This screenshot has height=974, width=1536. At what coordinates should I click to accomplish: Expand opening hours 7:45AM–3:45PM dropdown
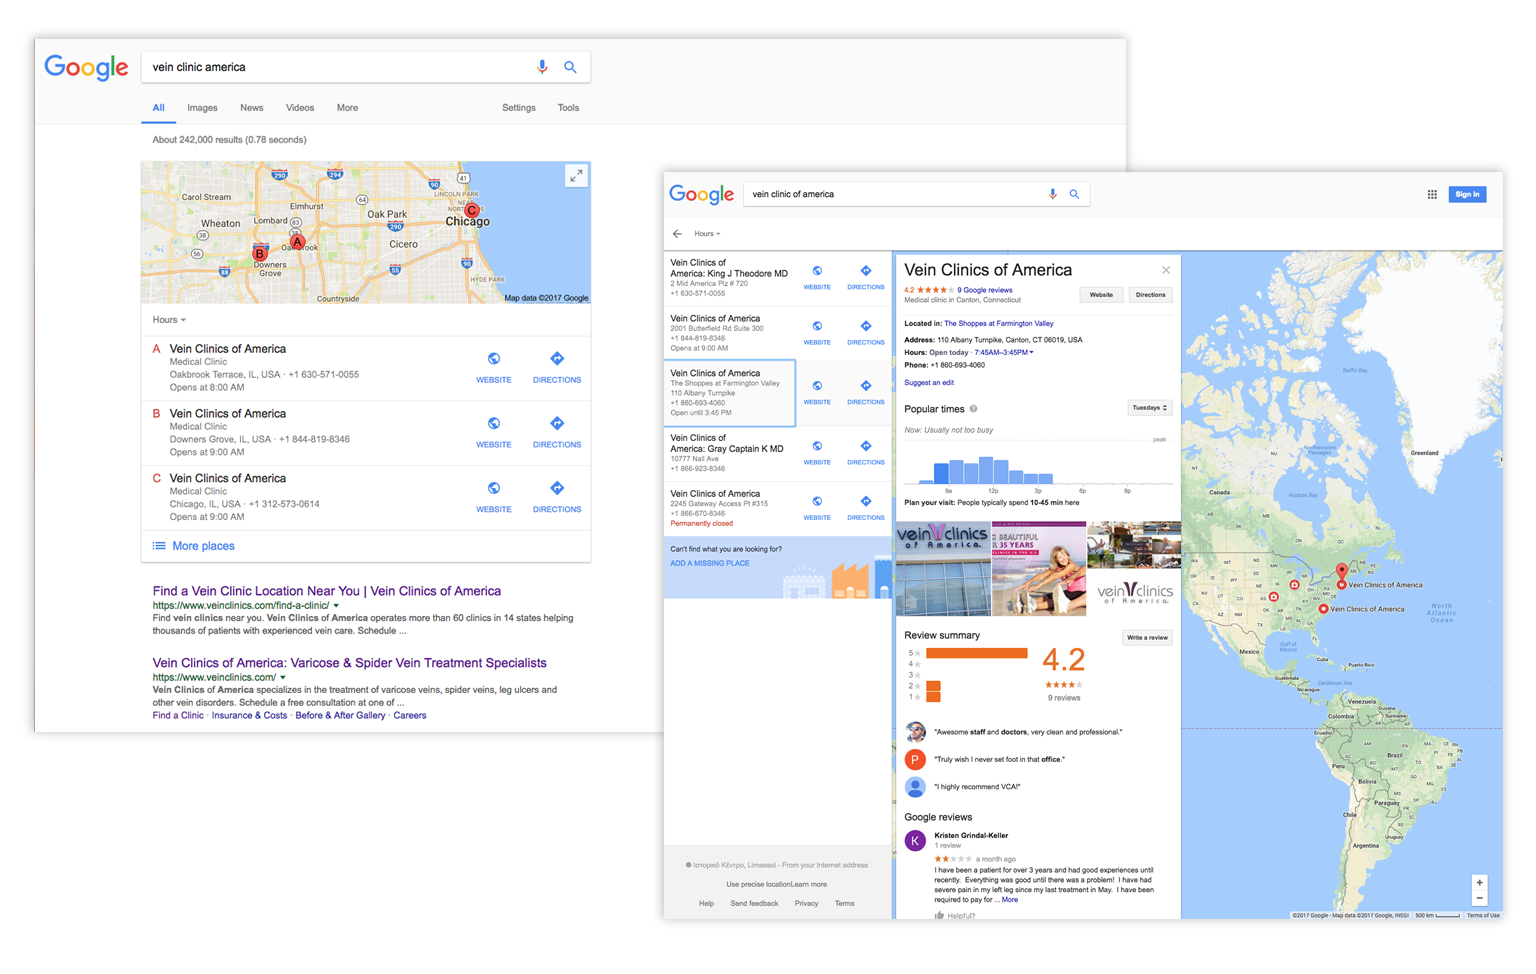1004,352
